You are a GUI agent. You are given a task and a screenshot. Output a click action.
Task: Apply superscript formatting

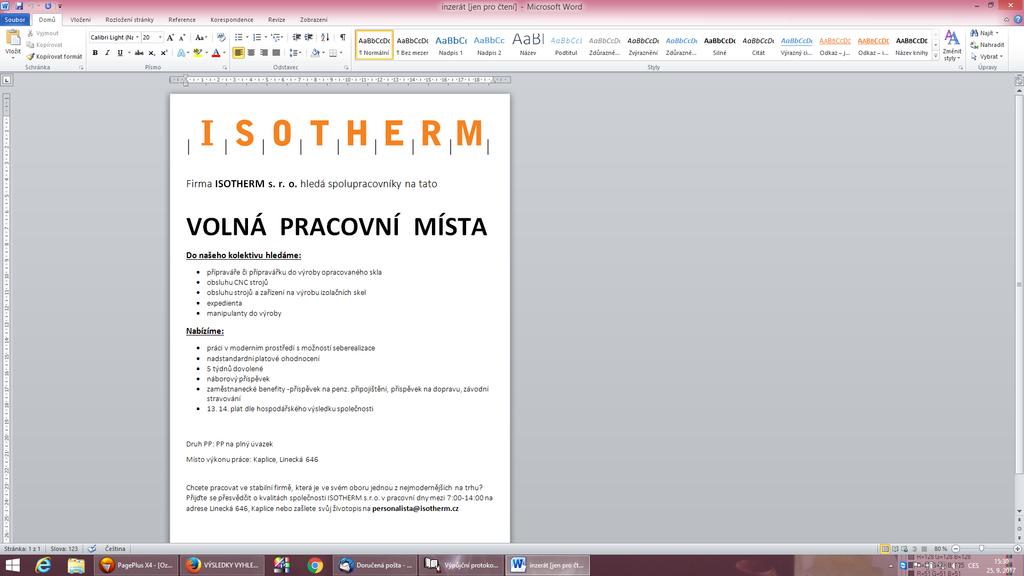(163, 53)
